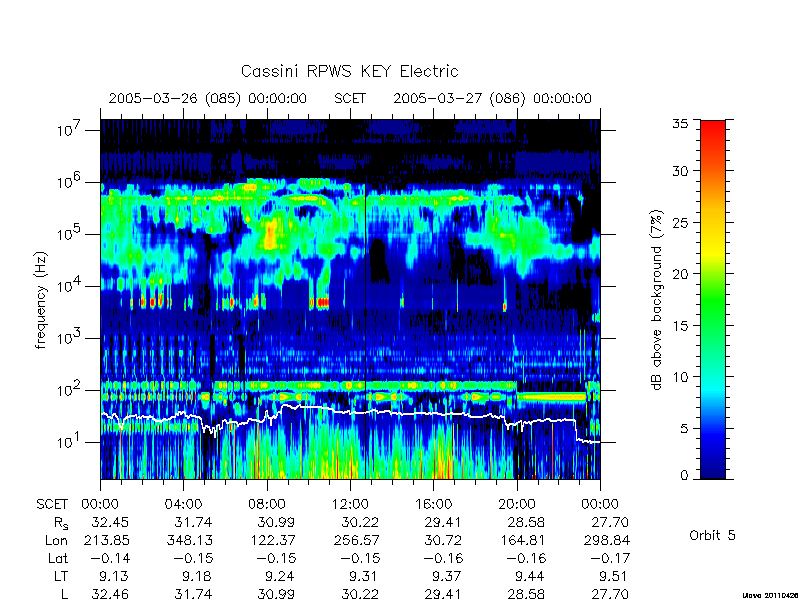
Task: Click the 10 tick on the color scale
Action: (x=680, y=377)
